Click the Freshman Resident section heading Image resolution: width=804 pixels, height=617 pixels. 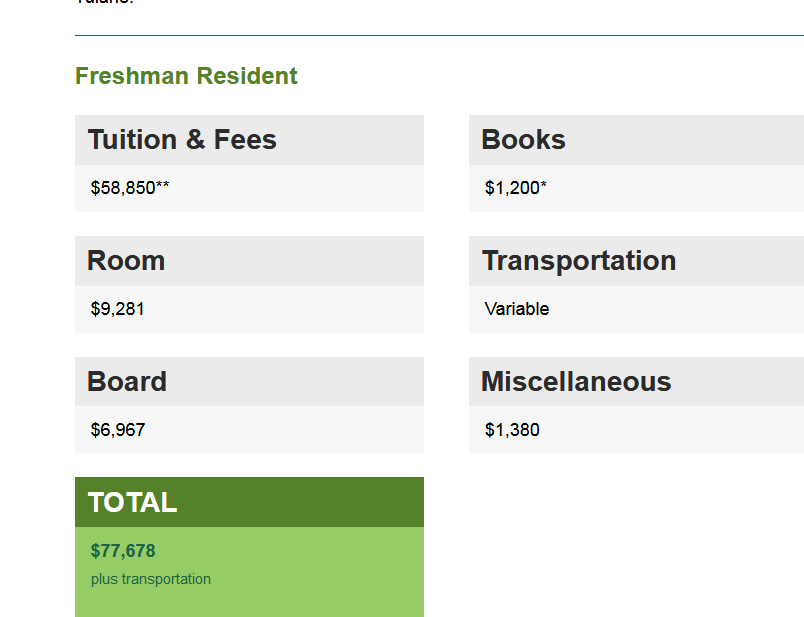(186, 76)
